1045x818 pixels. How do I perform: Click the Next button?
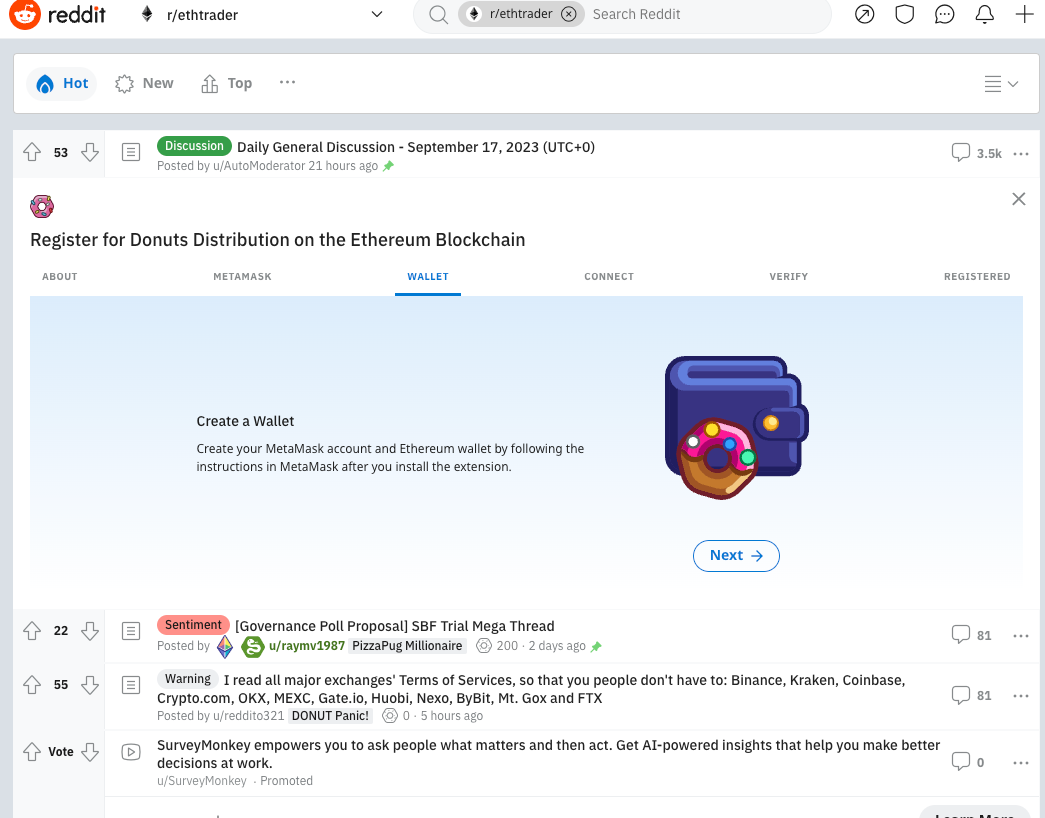coord(736,556)
